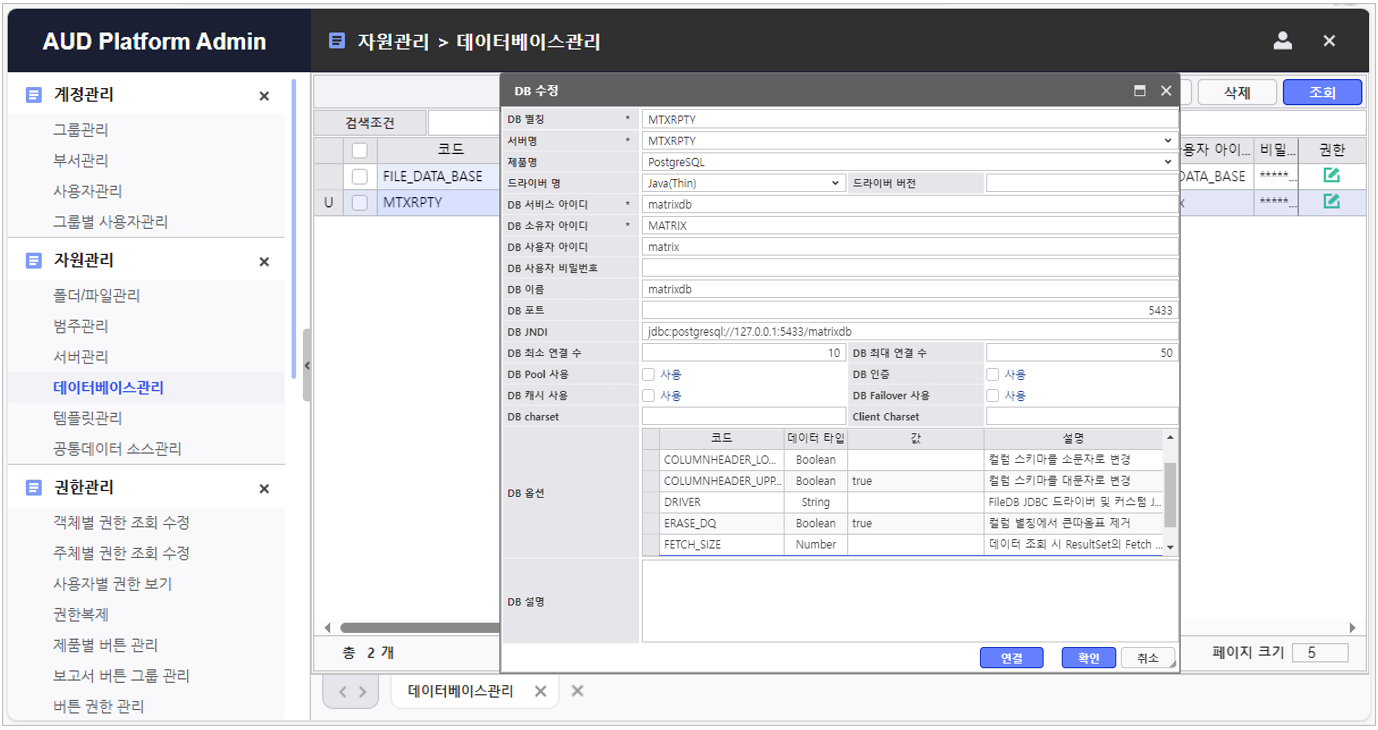Click the DB charset input field
1378x730 pixels.
pos(744,416)
